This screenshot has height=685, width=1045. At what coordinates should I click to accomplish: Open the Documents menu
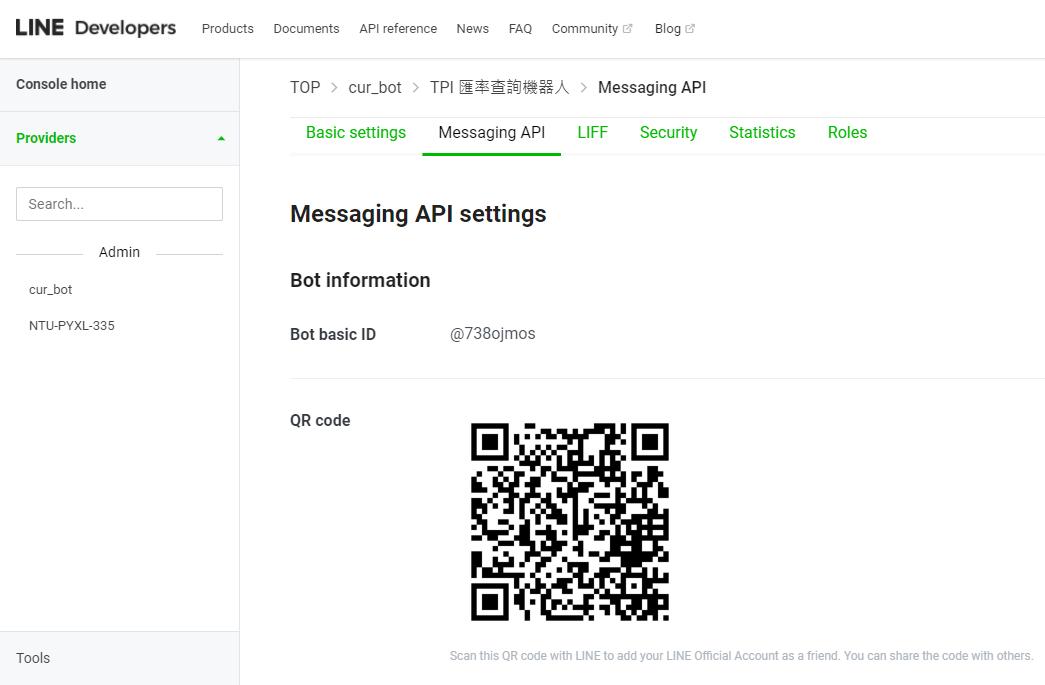307,29
